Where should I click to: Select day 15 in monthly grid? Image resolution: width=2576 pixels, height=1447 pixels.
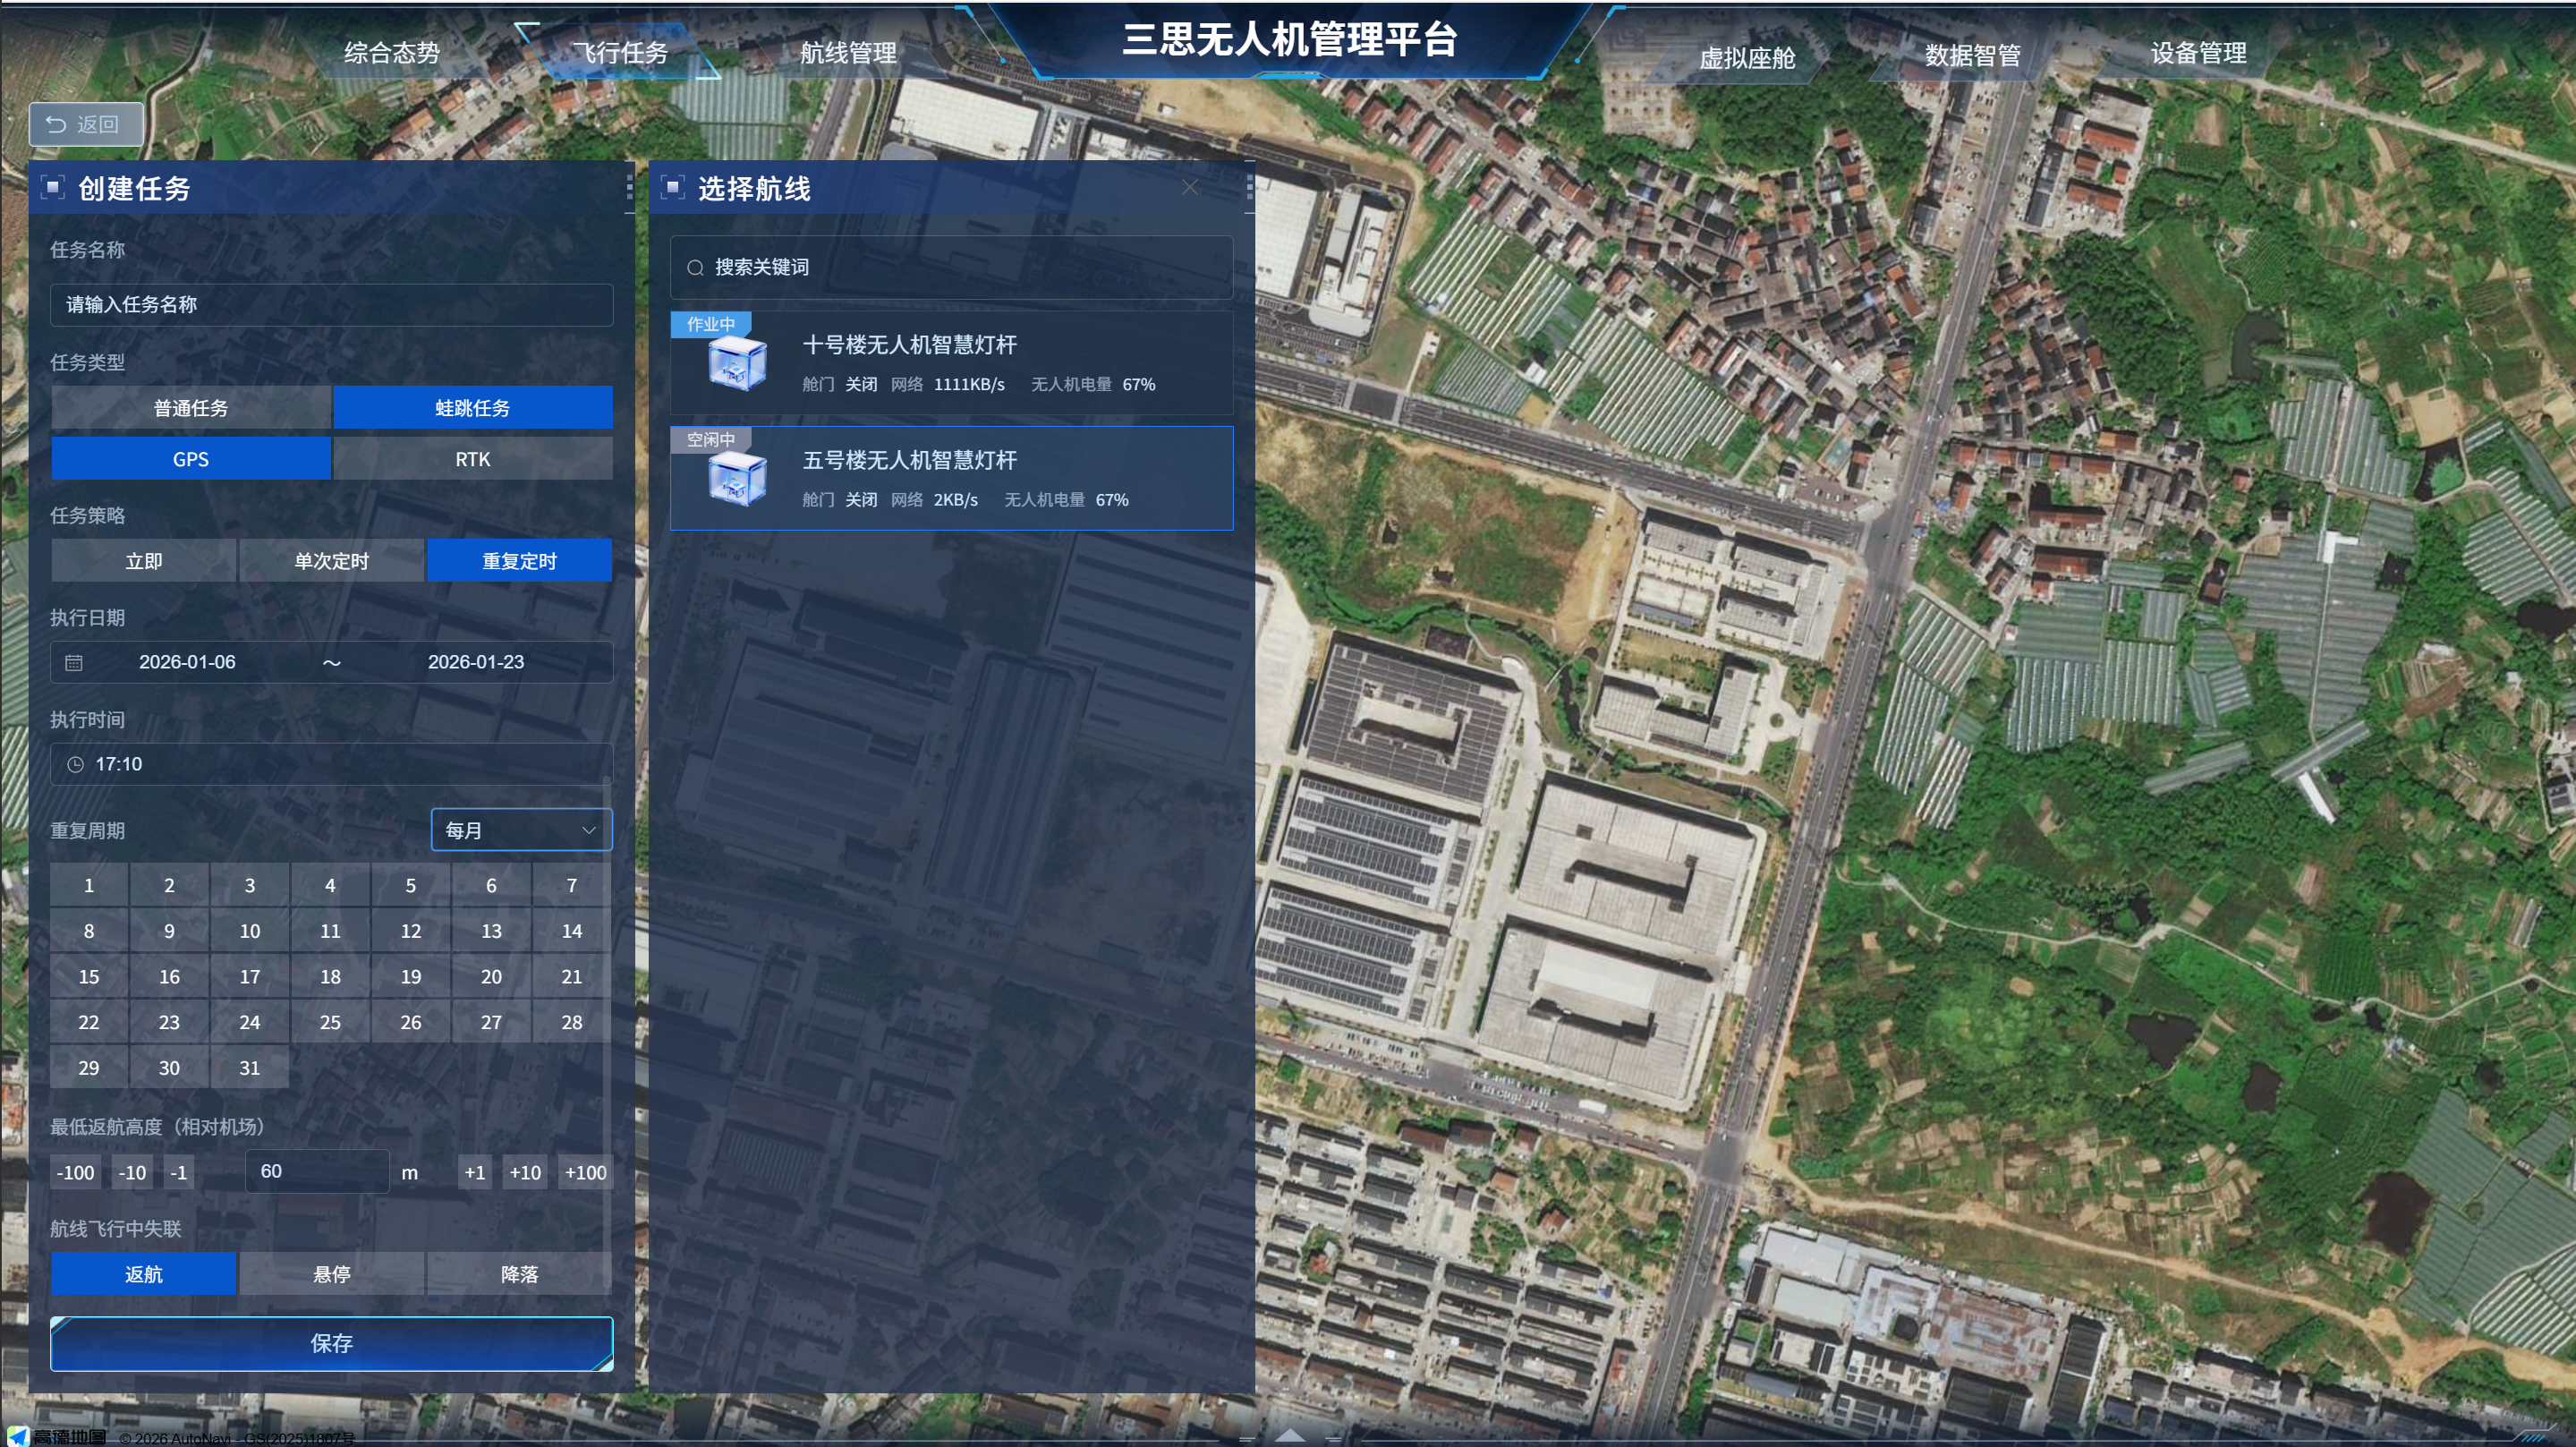coord(89,976)
